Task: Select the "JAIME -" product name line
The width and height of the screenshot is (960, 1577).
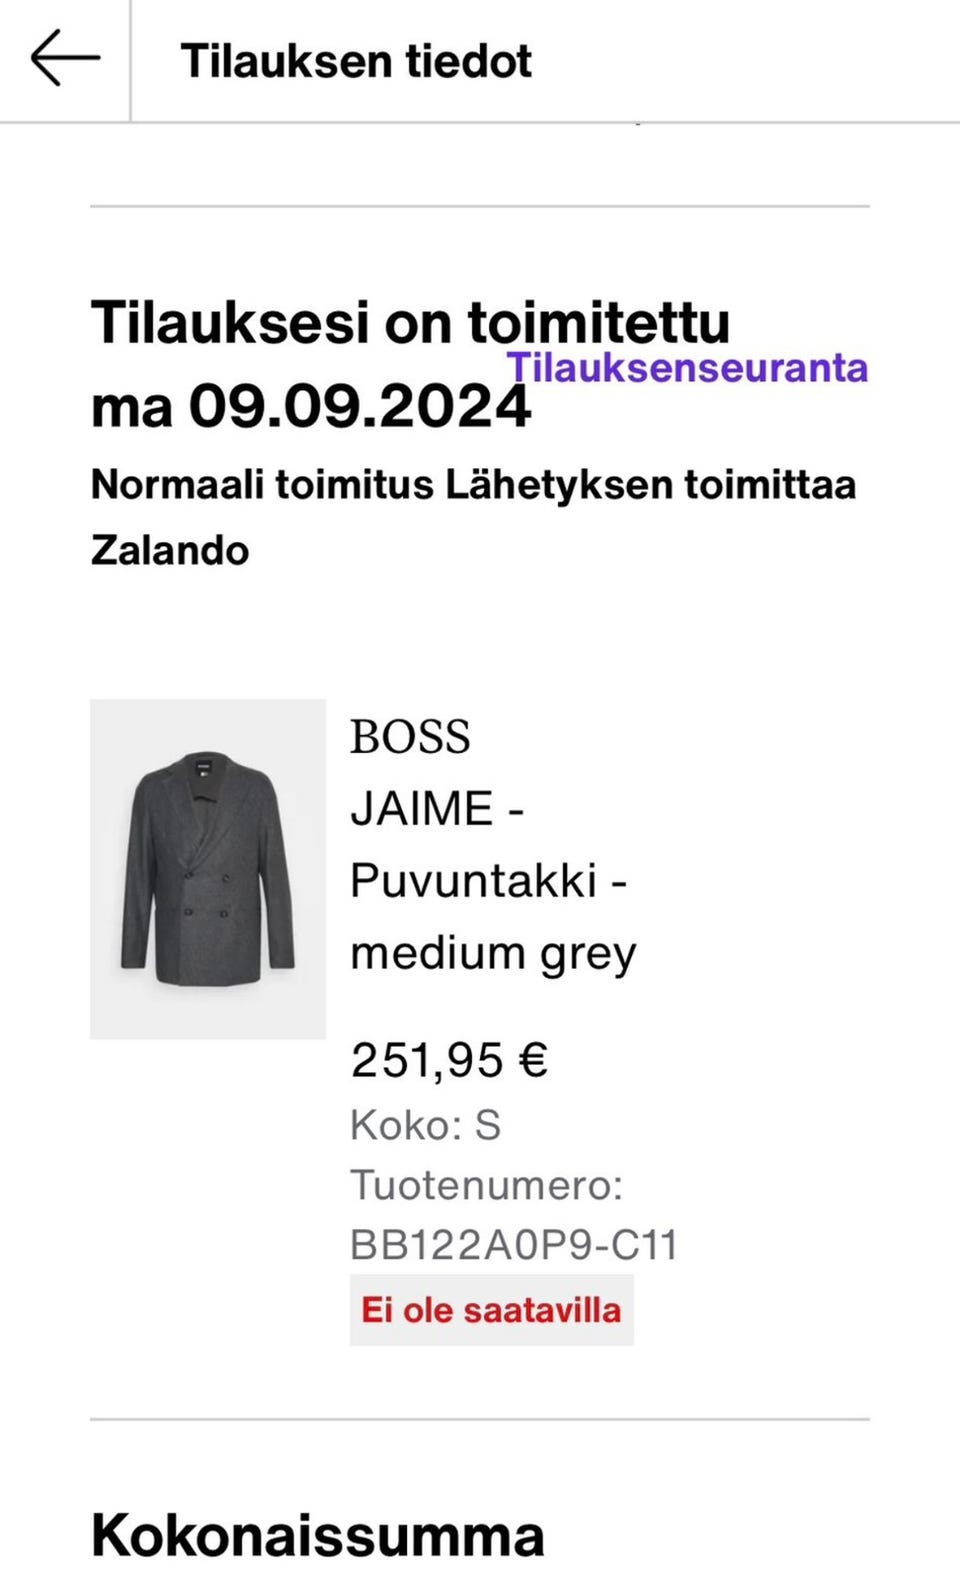Action: [437, 809]
